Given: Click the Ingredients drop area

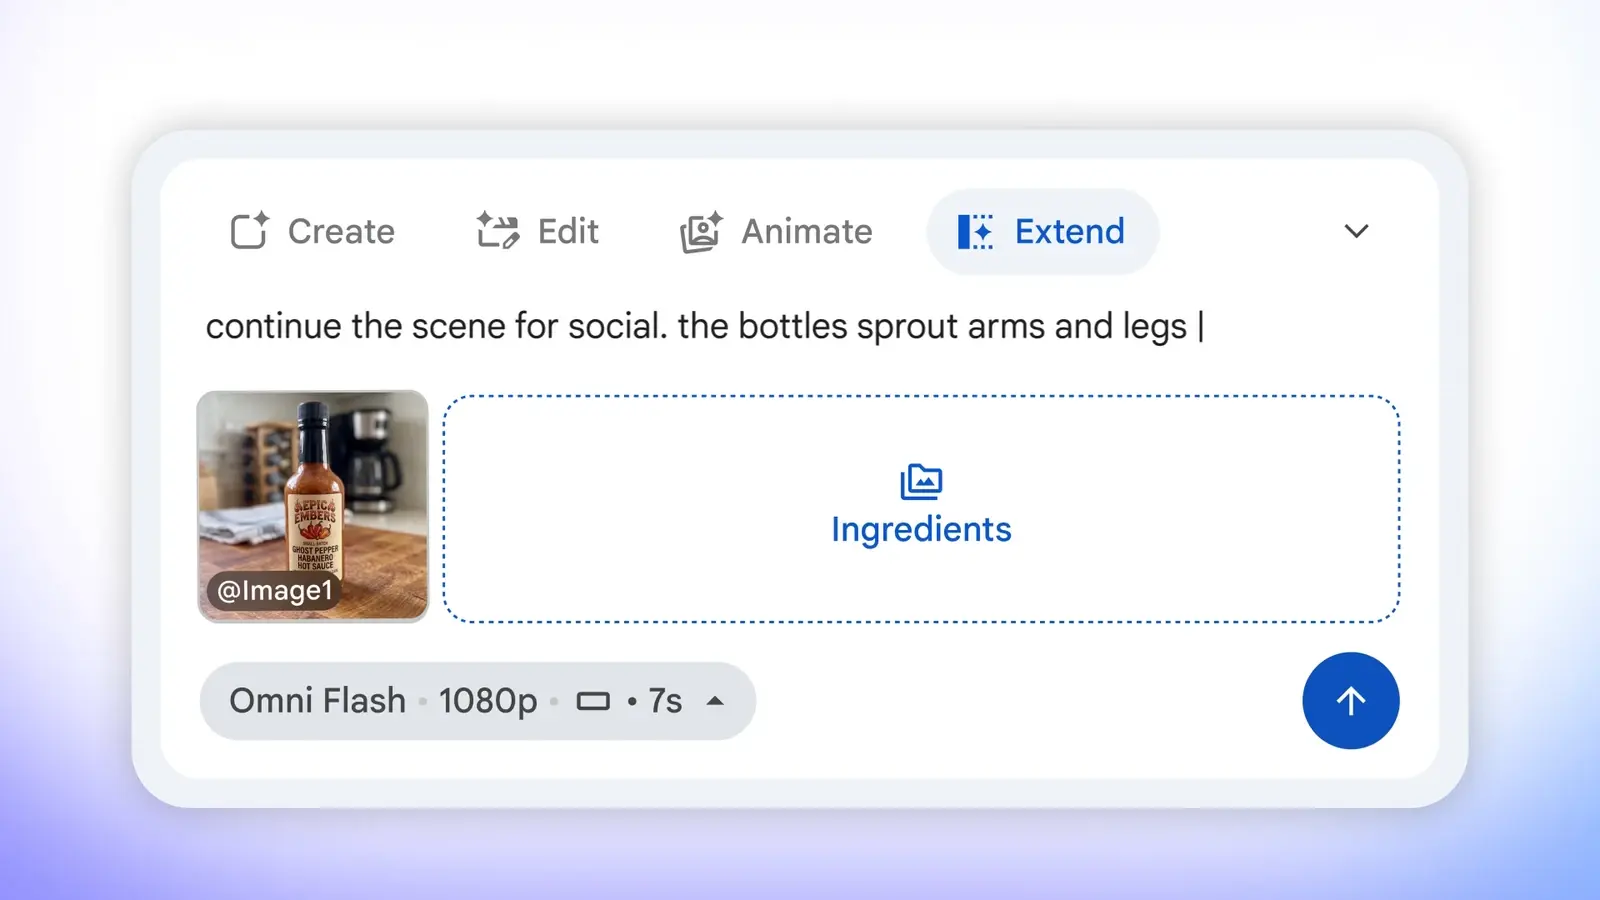Looking at the screenshot, I should [921, 509].
